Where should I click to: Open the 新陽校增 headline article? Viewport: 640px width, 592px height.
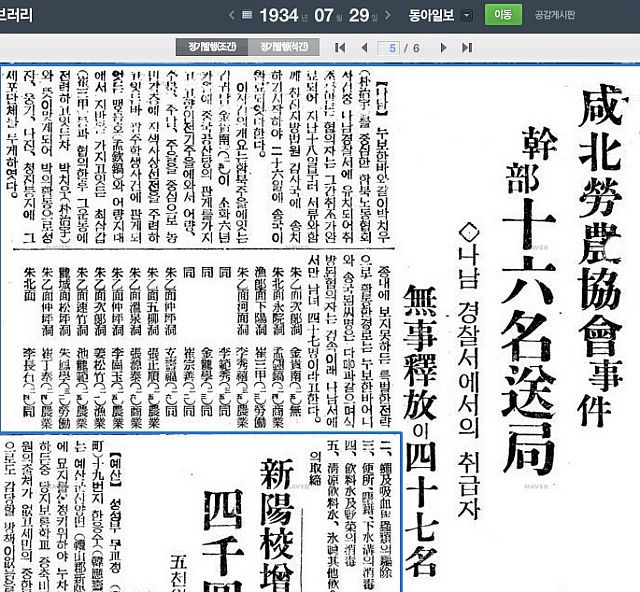pos(277,525)
